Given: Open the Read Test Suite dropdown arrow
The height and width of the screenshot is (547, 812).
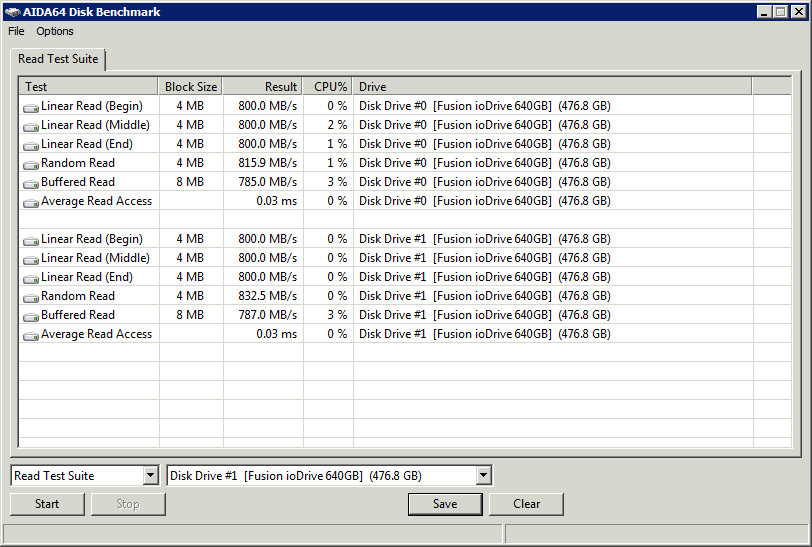Looking at the screenshot, I should (x=151, y=475).
